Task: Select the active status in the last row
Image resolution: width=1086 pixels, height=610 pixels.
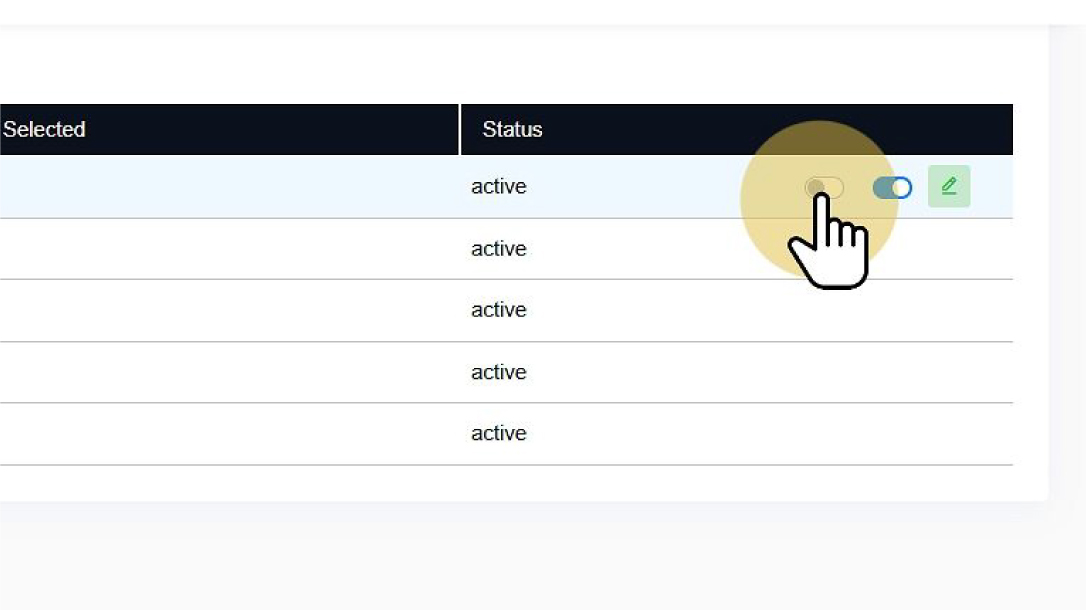Action: tap(499, 433)
